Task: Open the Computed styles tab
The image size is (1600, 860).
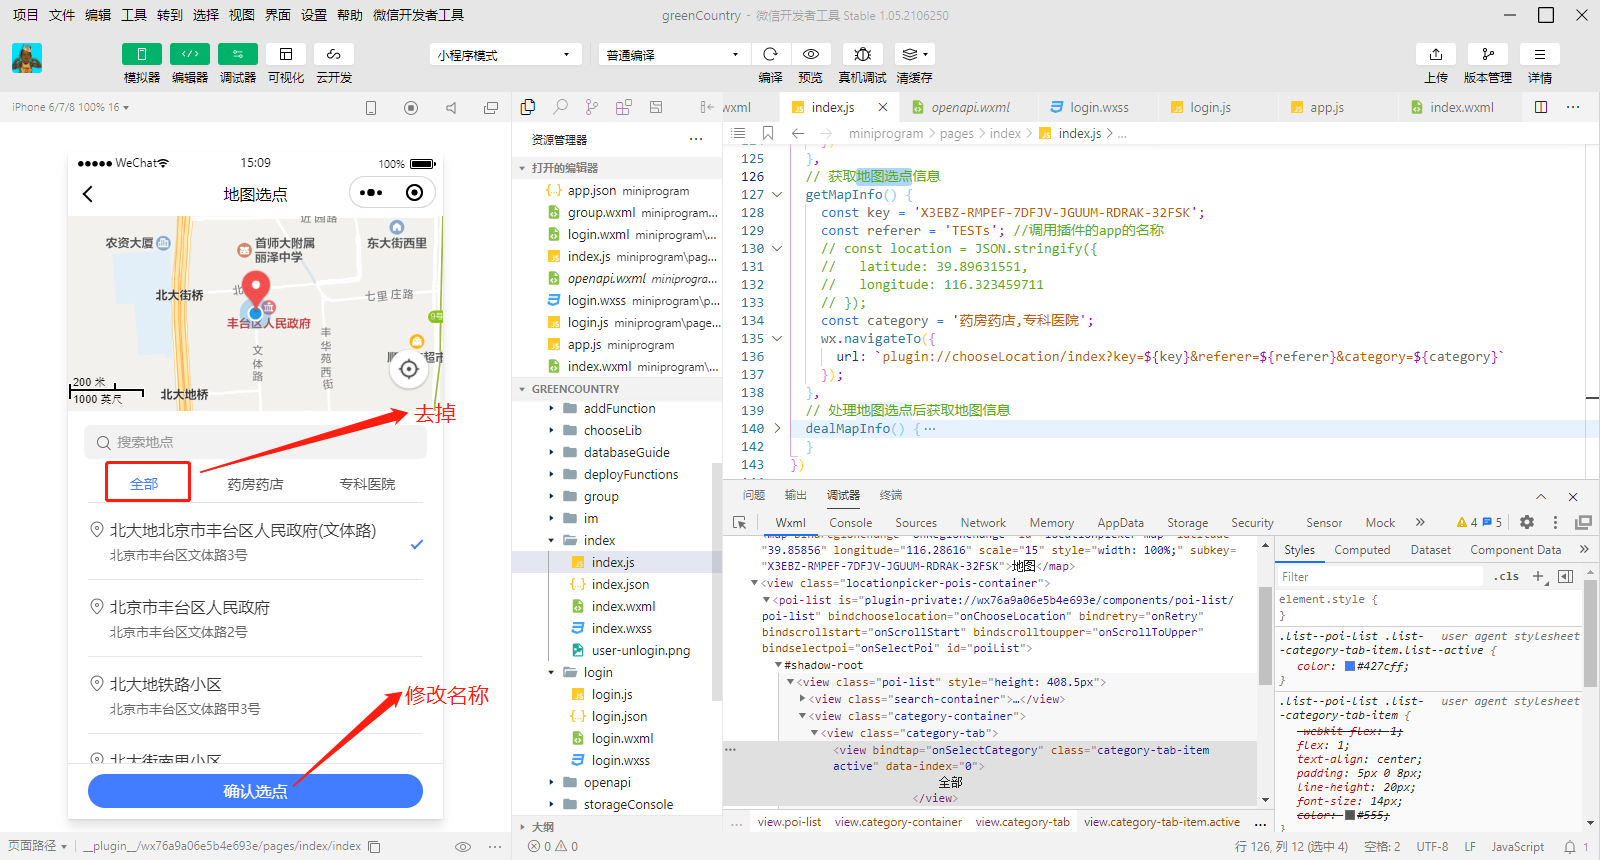Action: (1362, 550)
